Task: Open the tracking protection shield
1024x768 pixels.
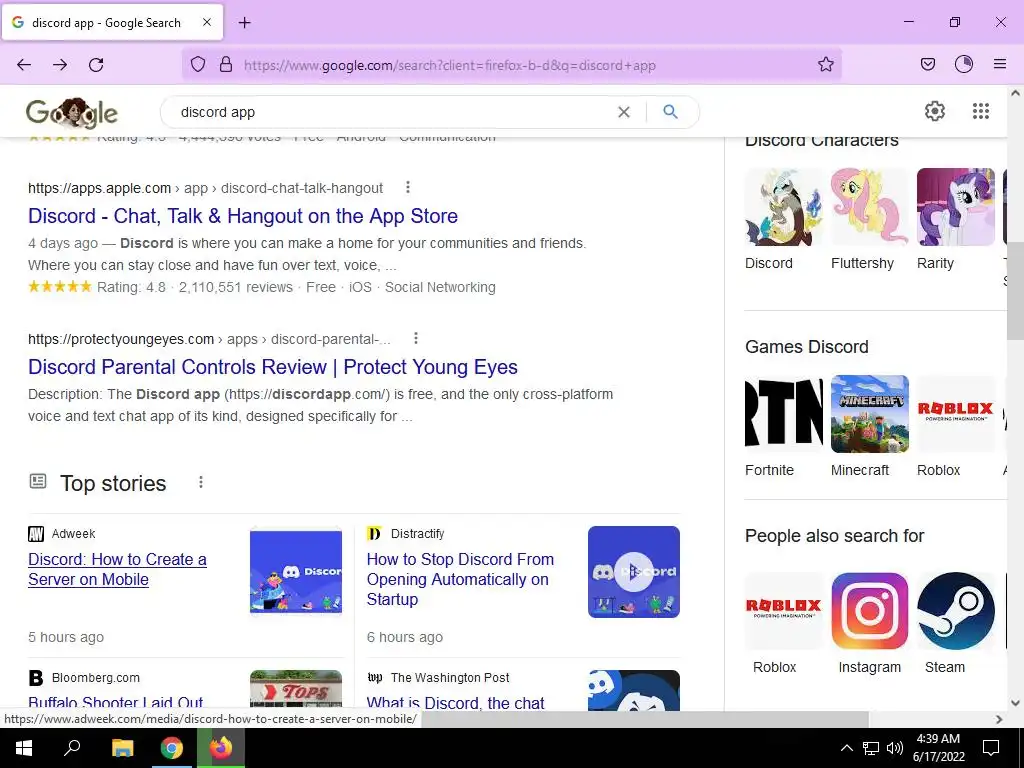Action: 198,65
